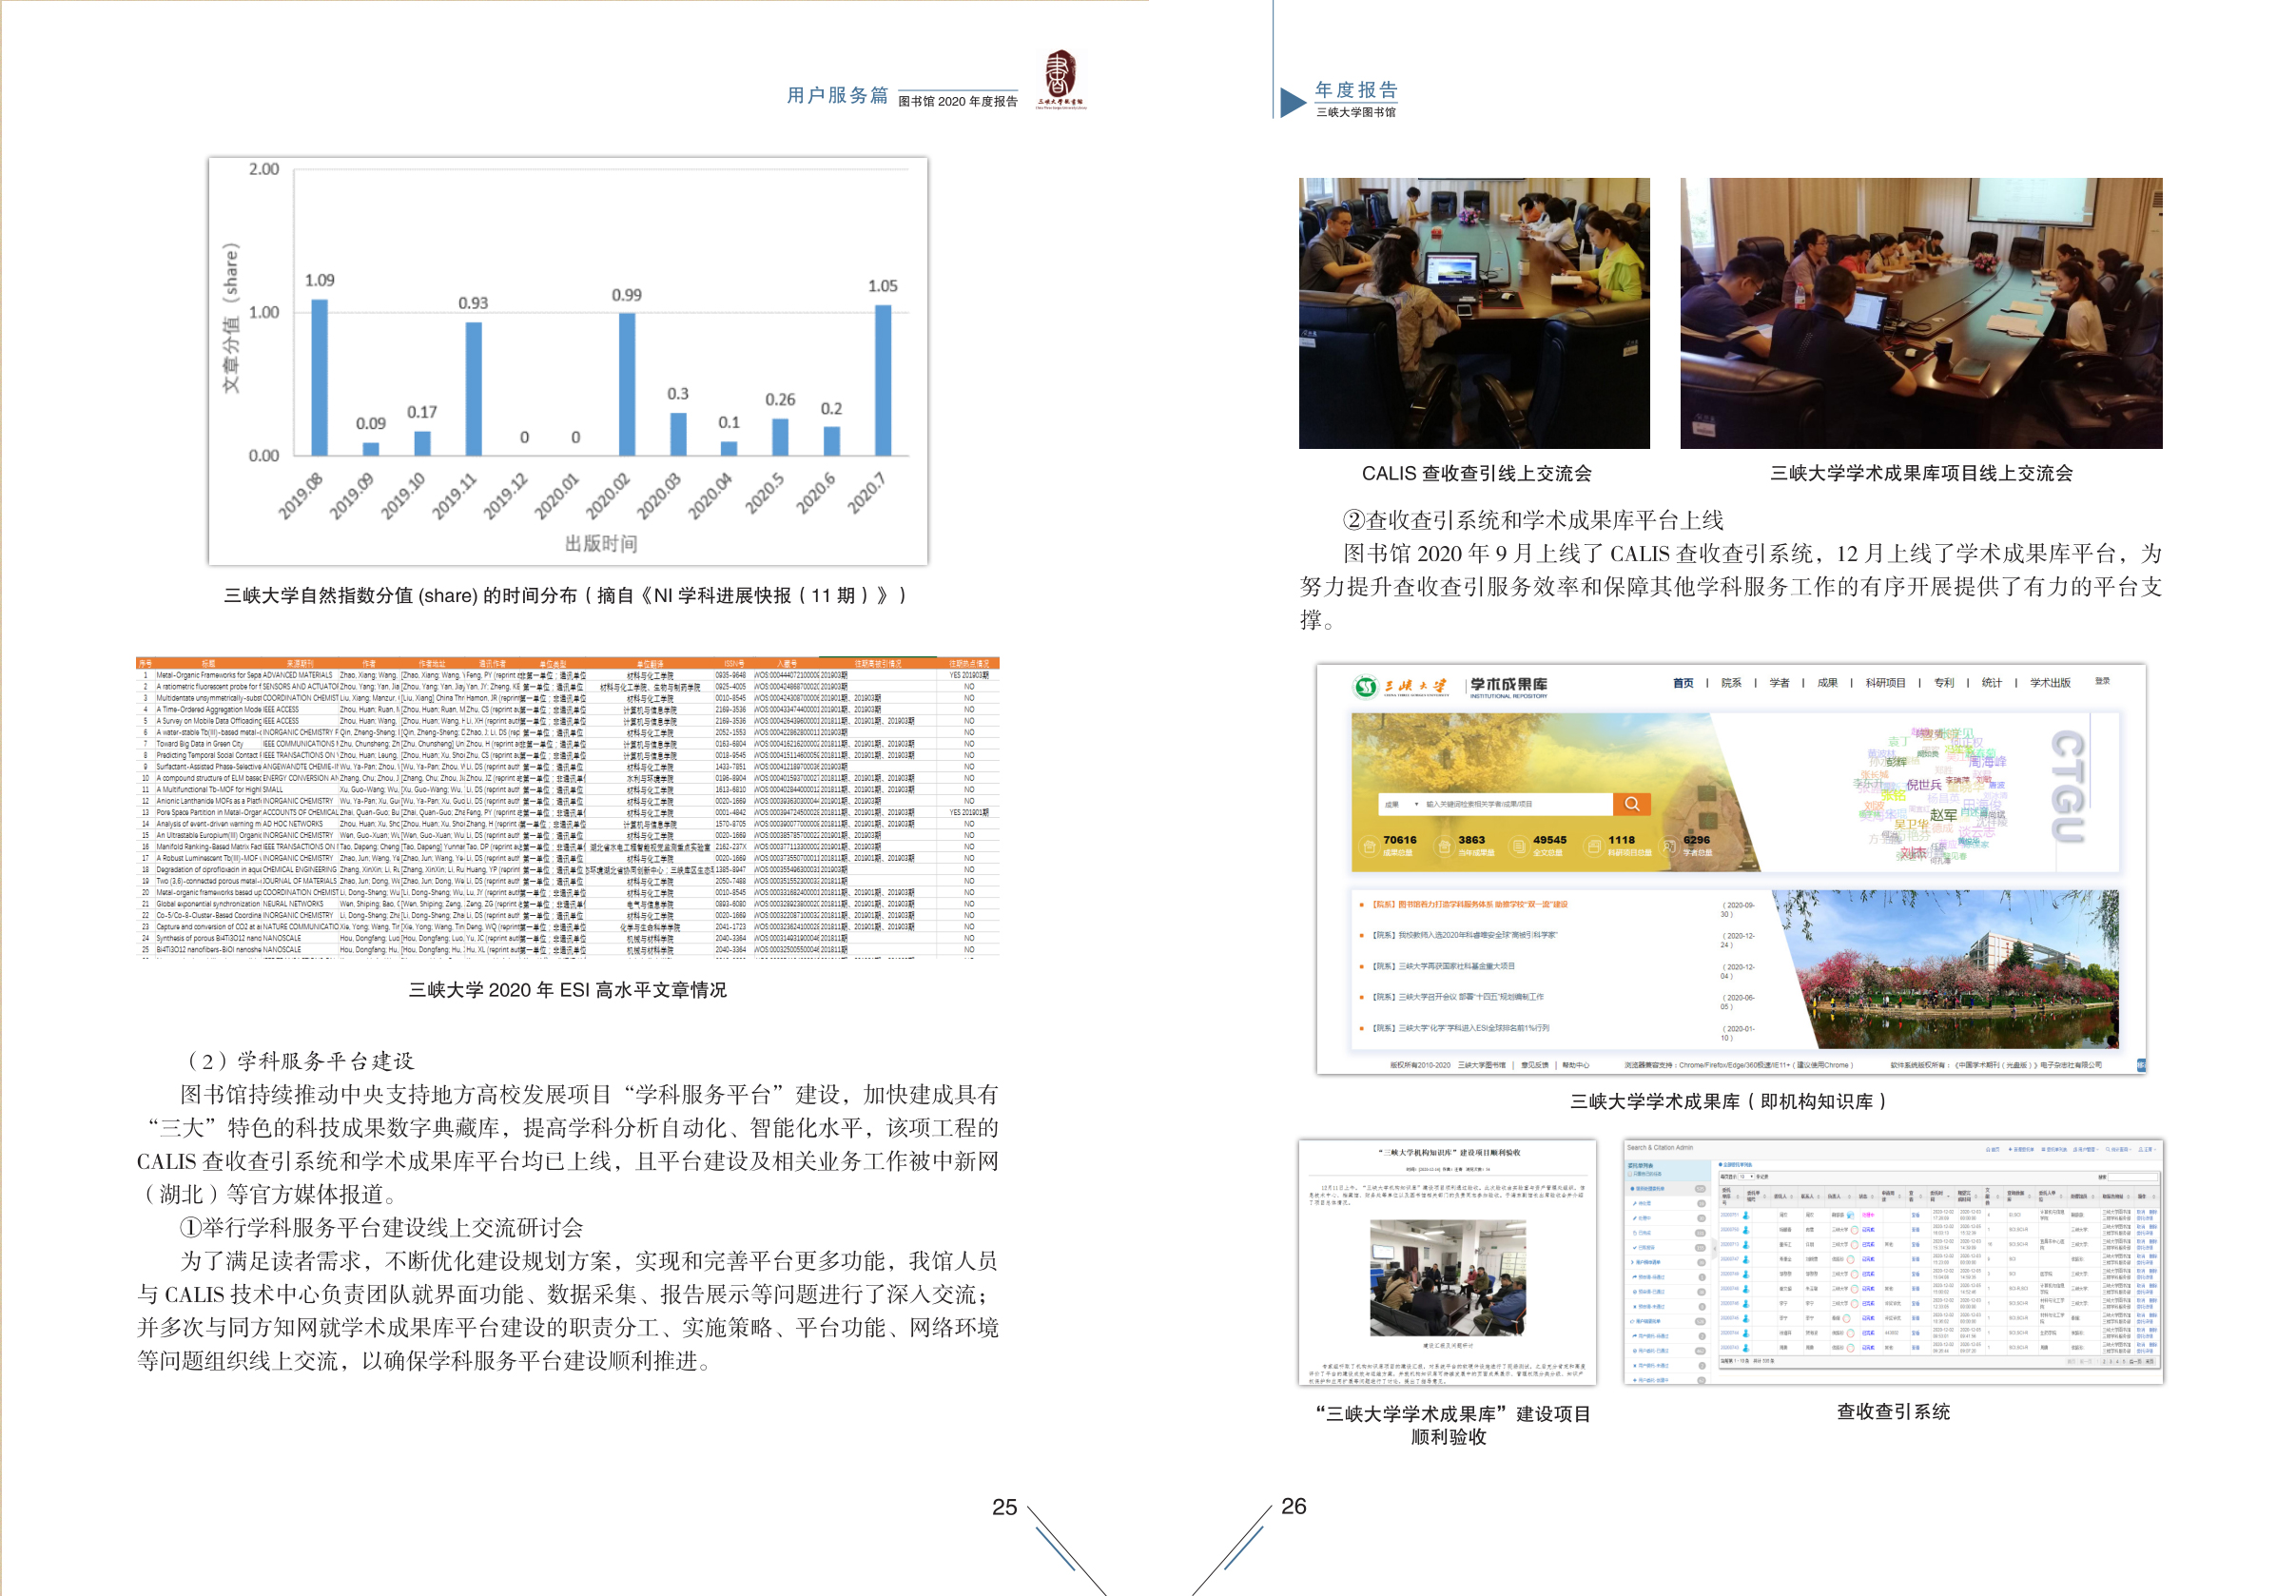The height and width of the screenshot is (1596, 2296).
Task: Click the 用户服务篇 section heading
Action: pos(837,95)
